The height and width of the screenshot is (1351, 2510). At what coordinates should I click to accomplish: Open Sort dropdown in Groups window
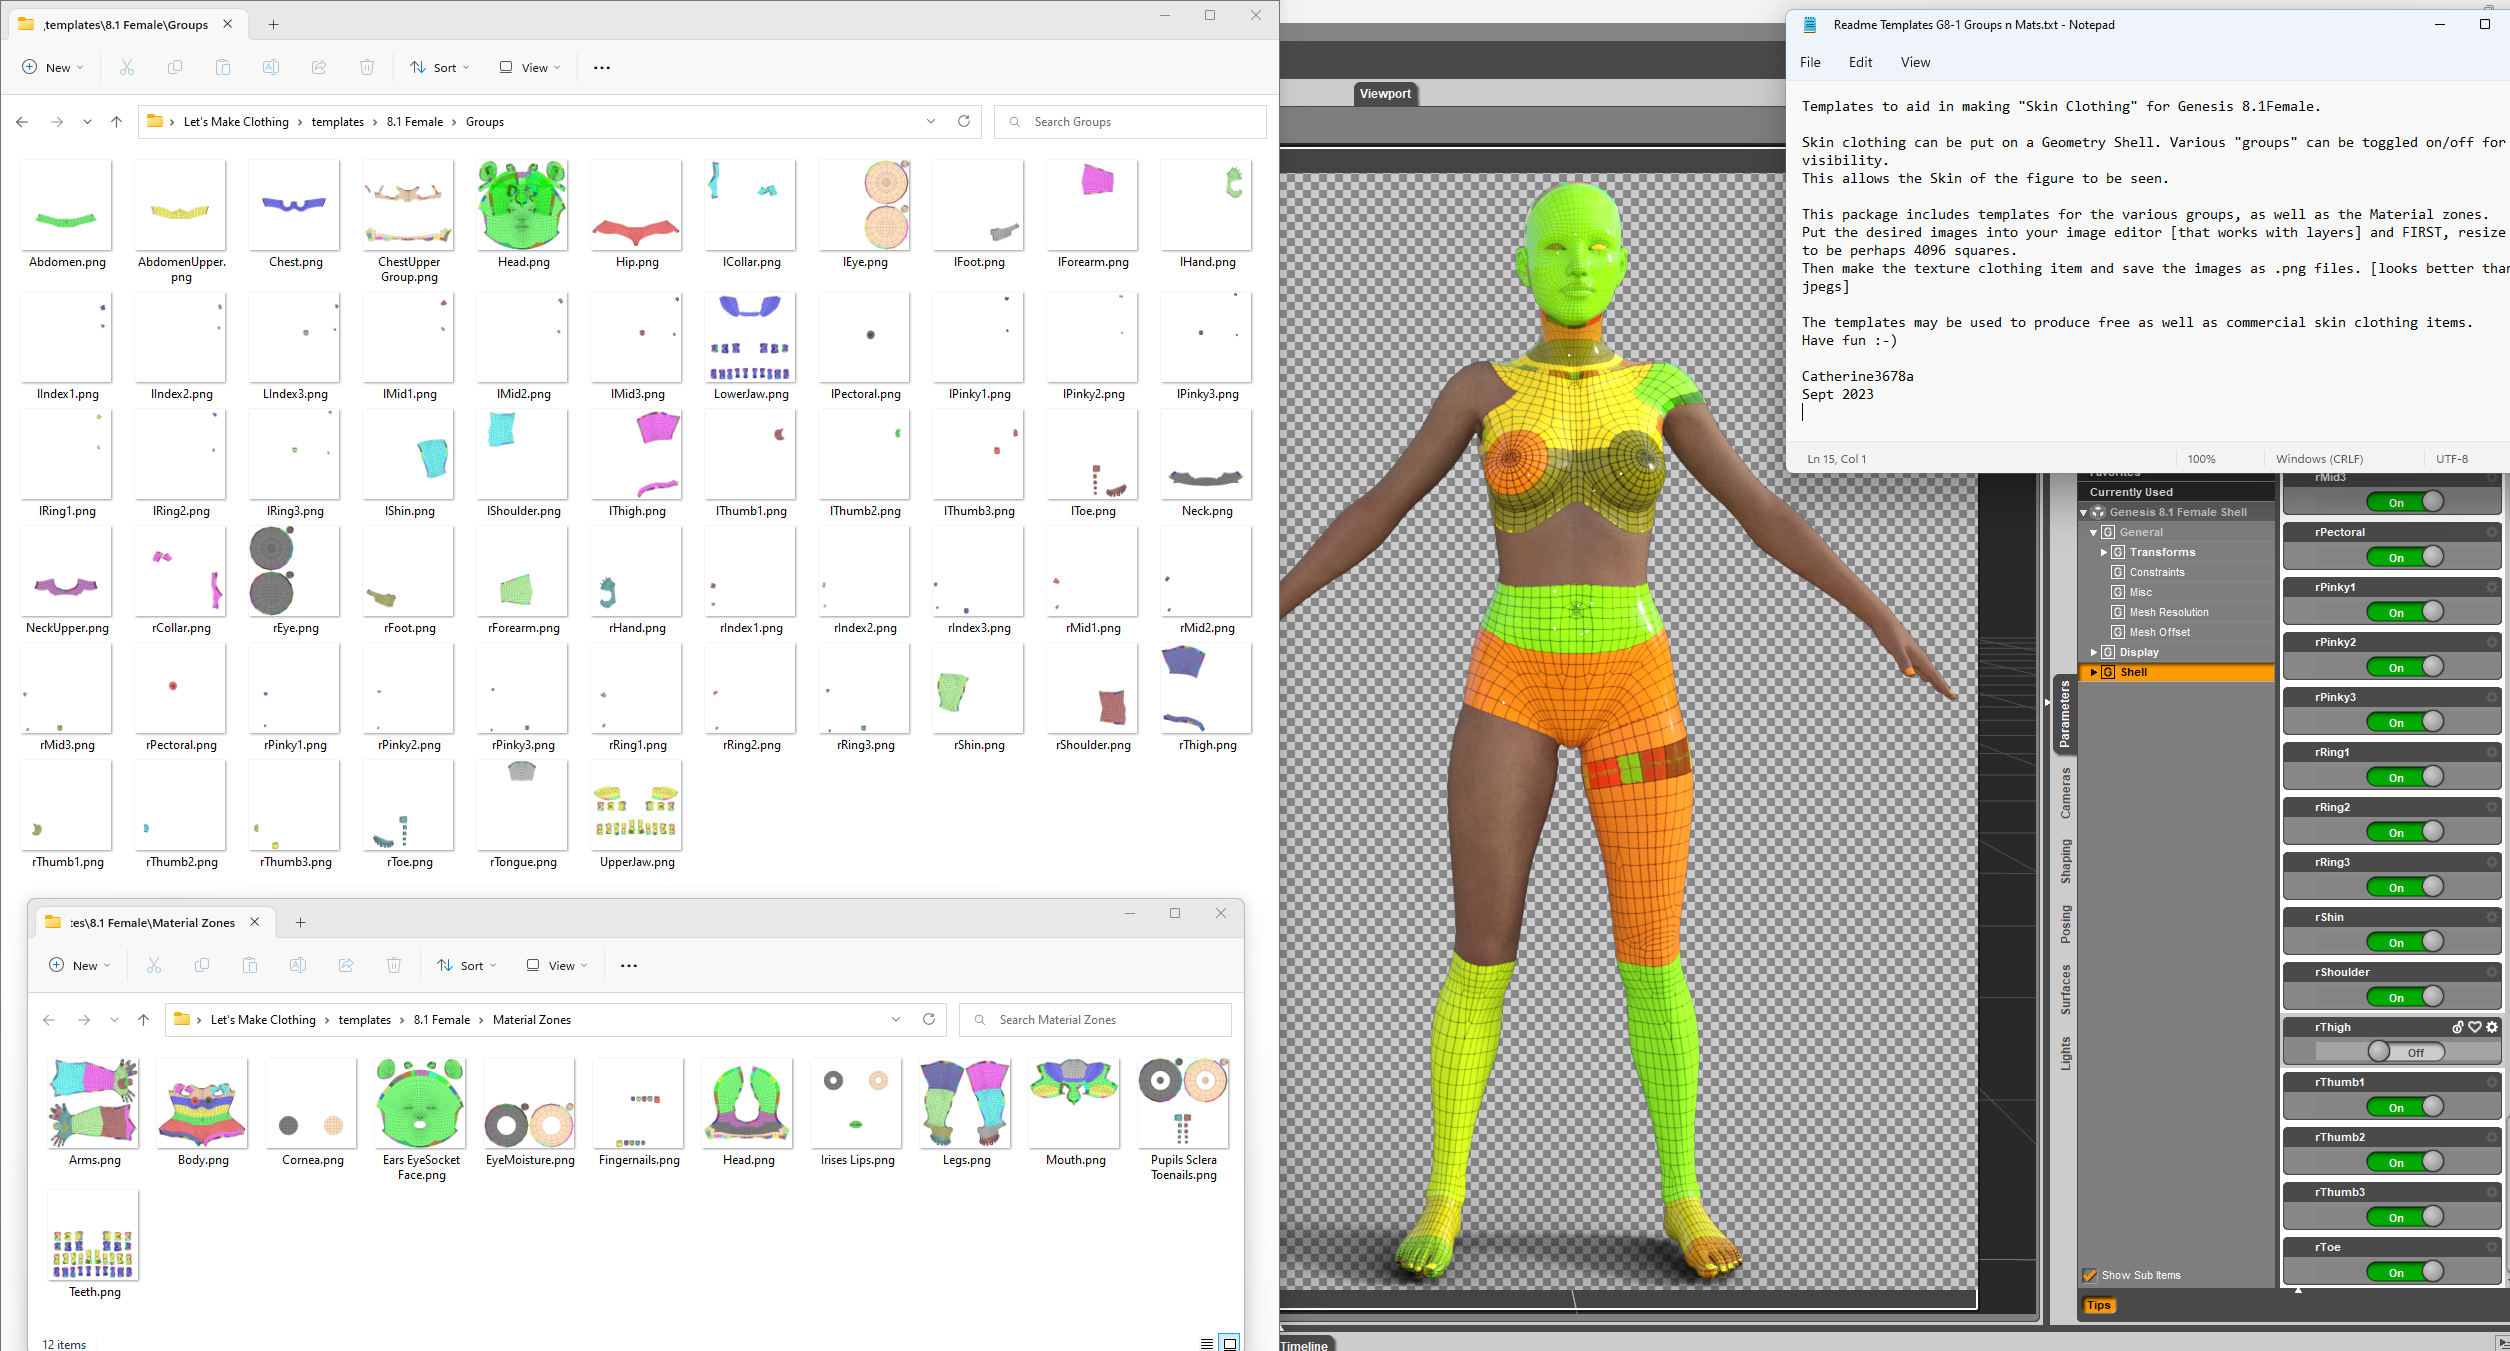click(x=440, y=67)
